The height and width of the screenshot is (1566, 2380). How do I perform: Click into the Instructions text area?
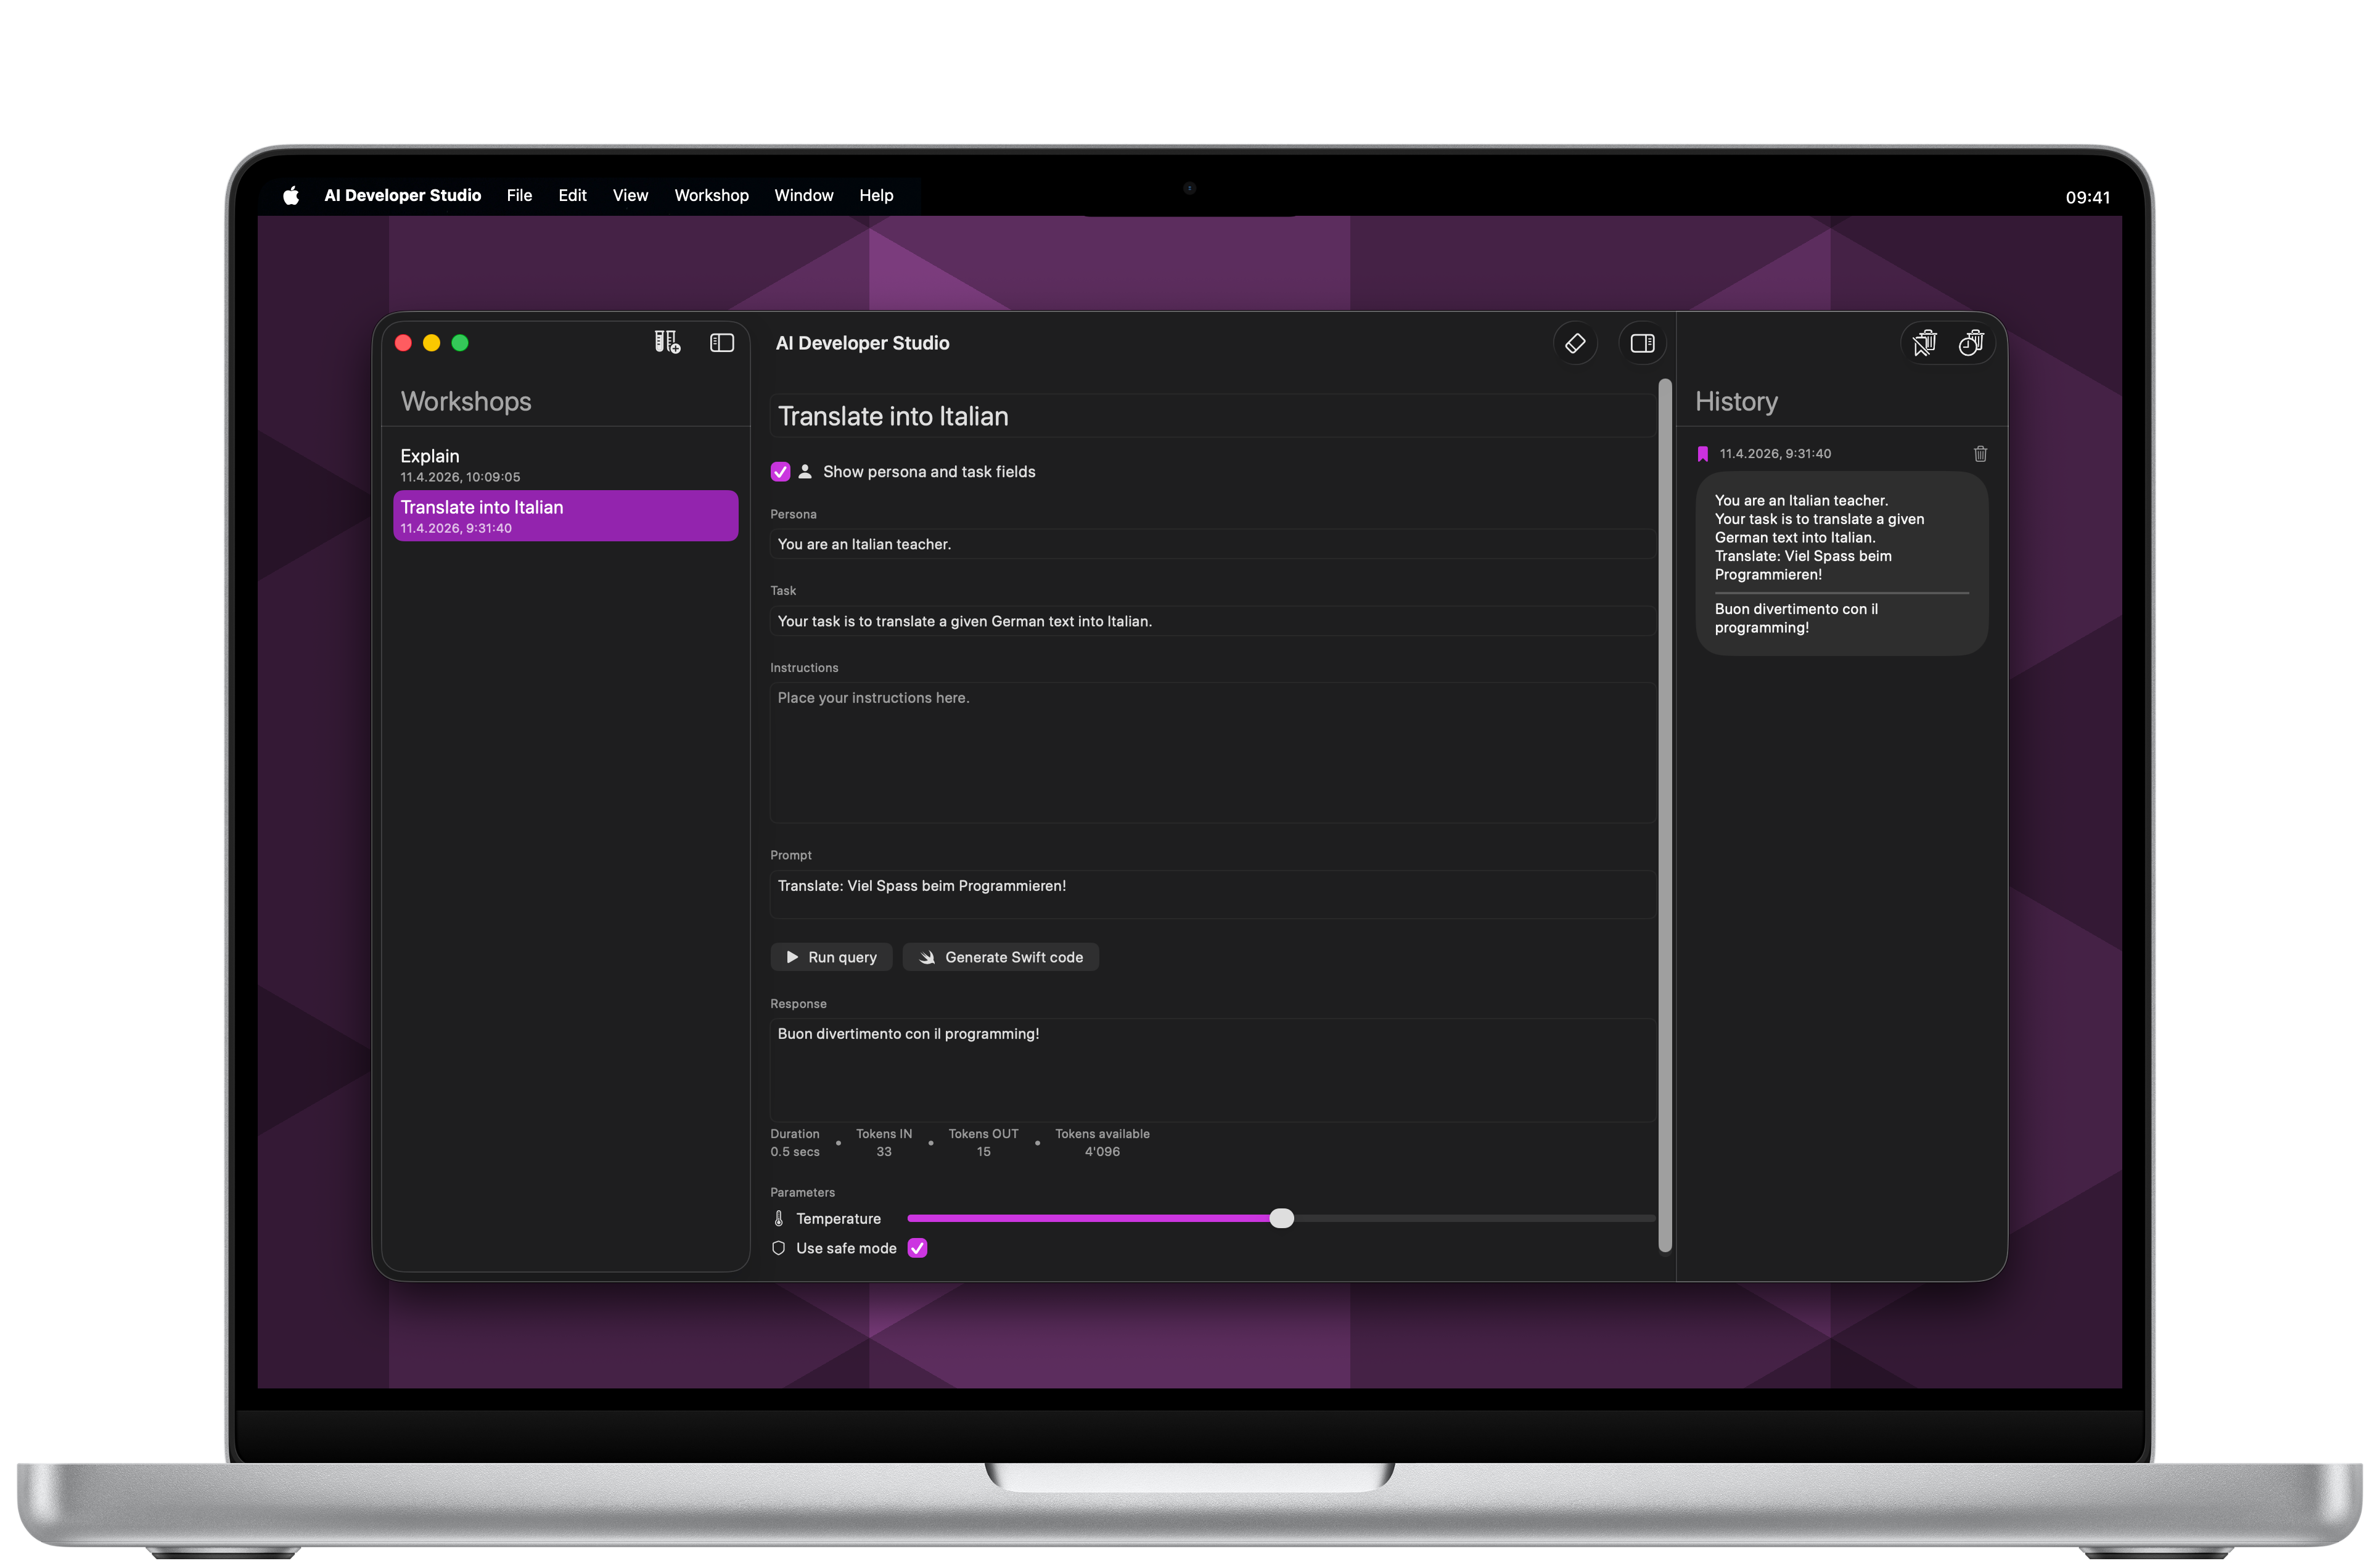click(x=1210, y=752)
